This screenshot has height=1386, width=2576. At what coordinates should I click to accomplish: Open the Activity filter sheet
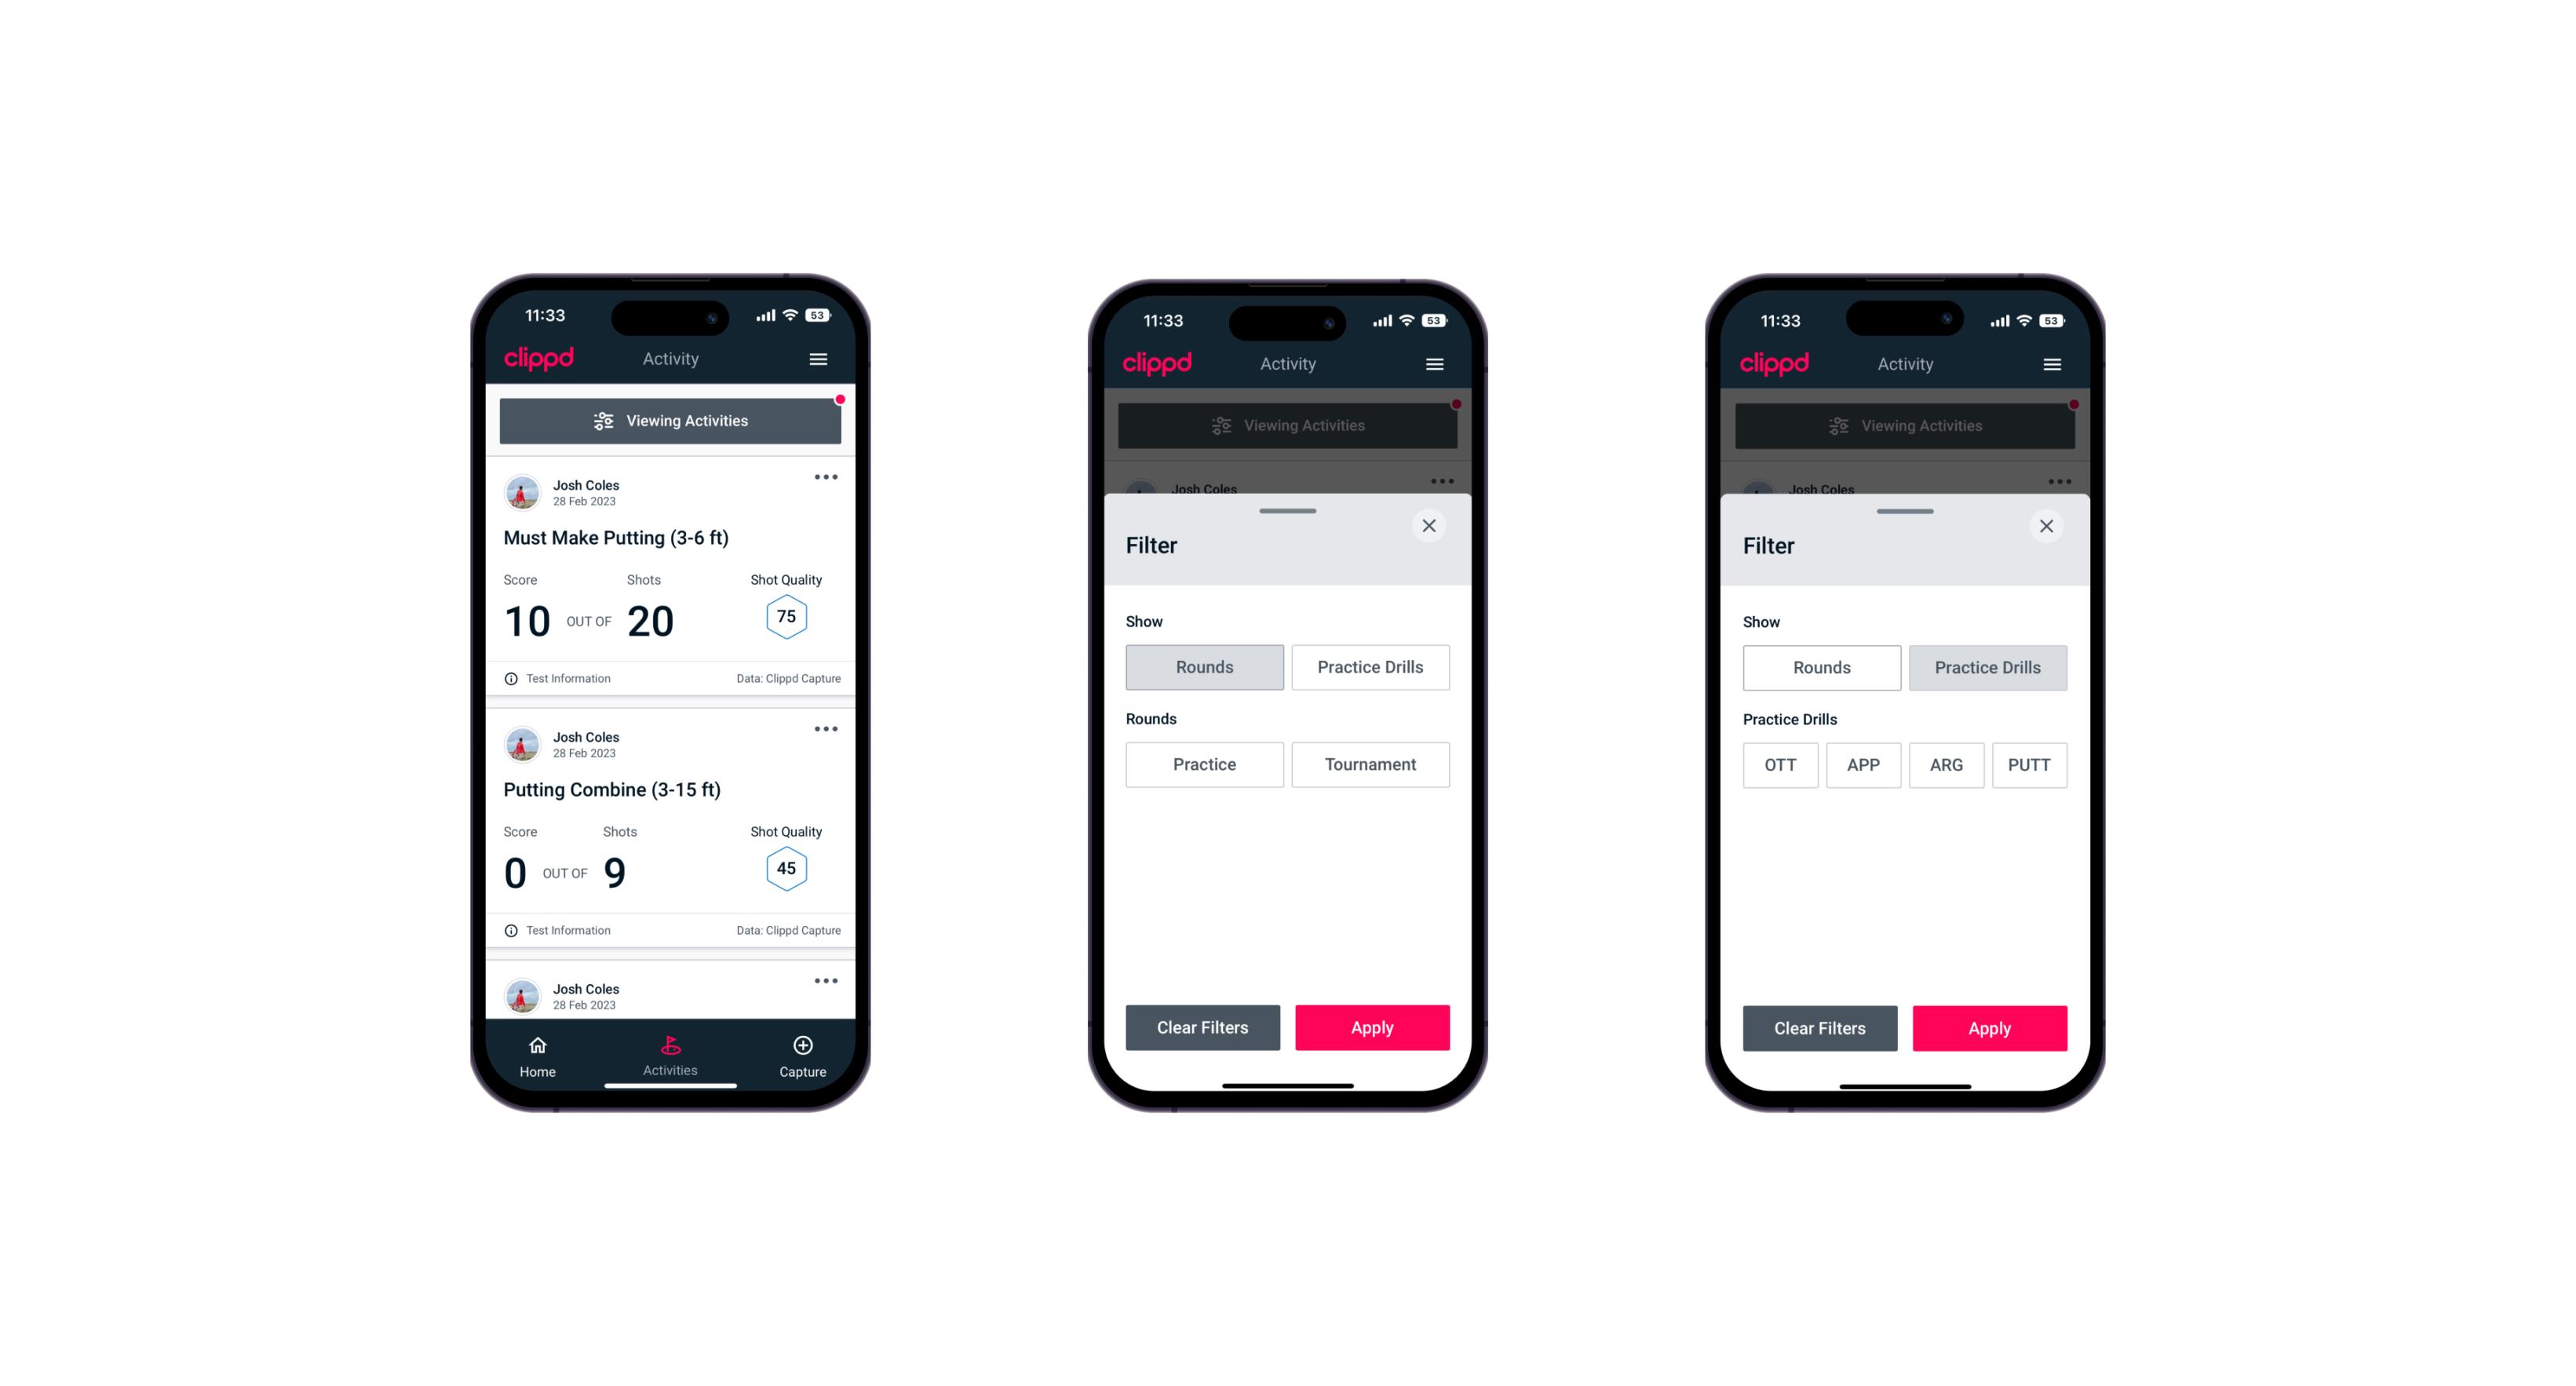(671, 421)
